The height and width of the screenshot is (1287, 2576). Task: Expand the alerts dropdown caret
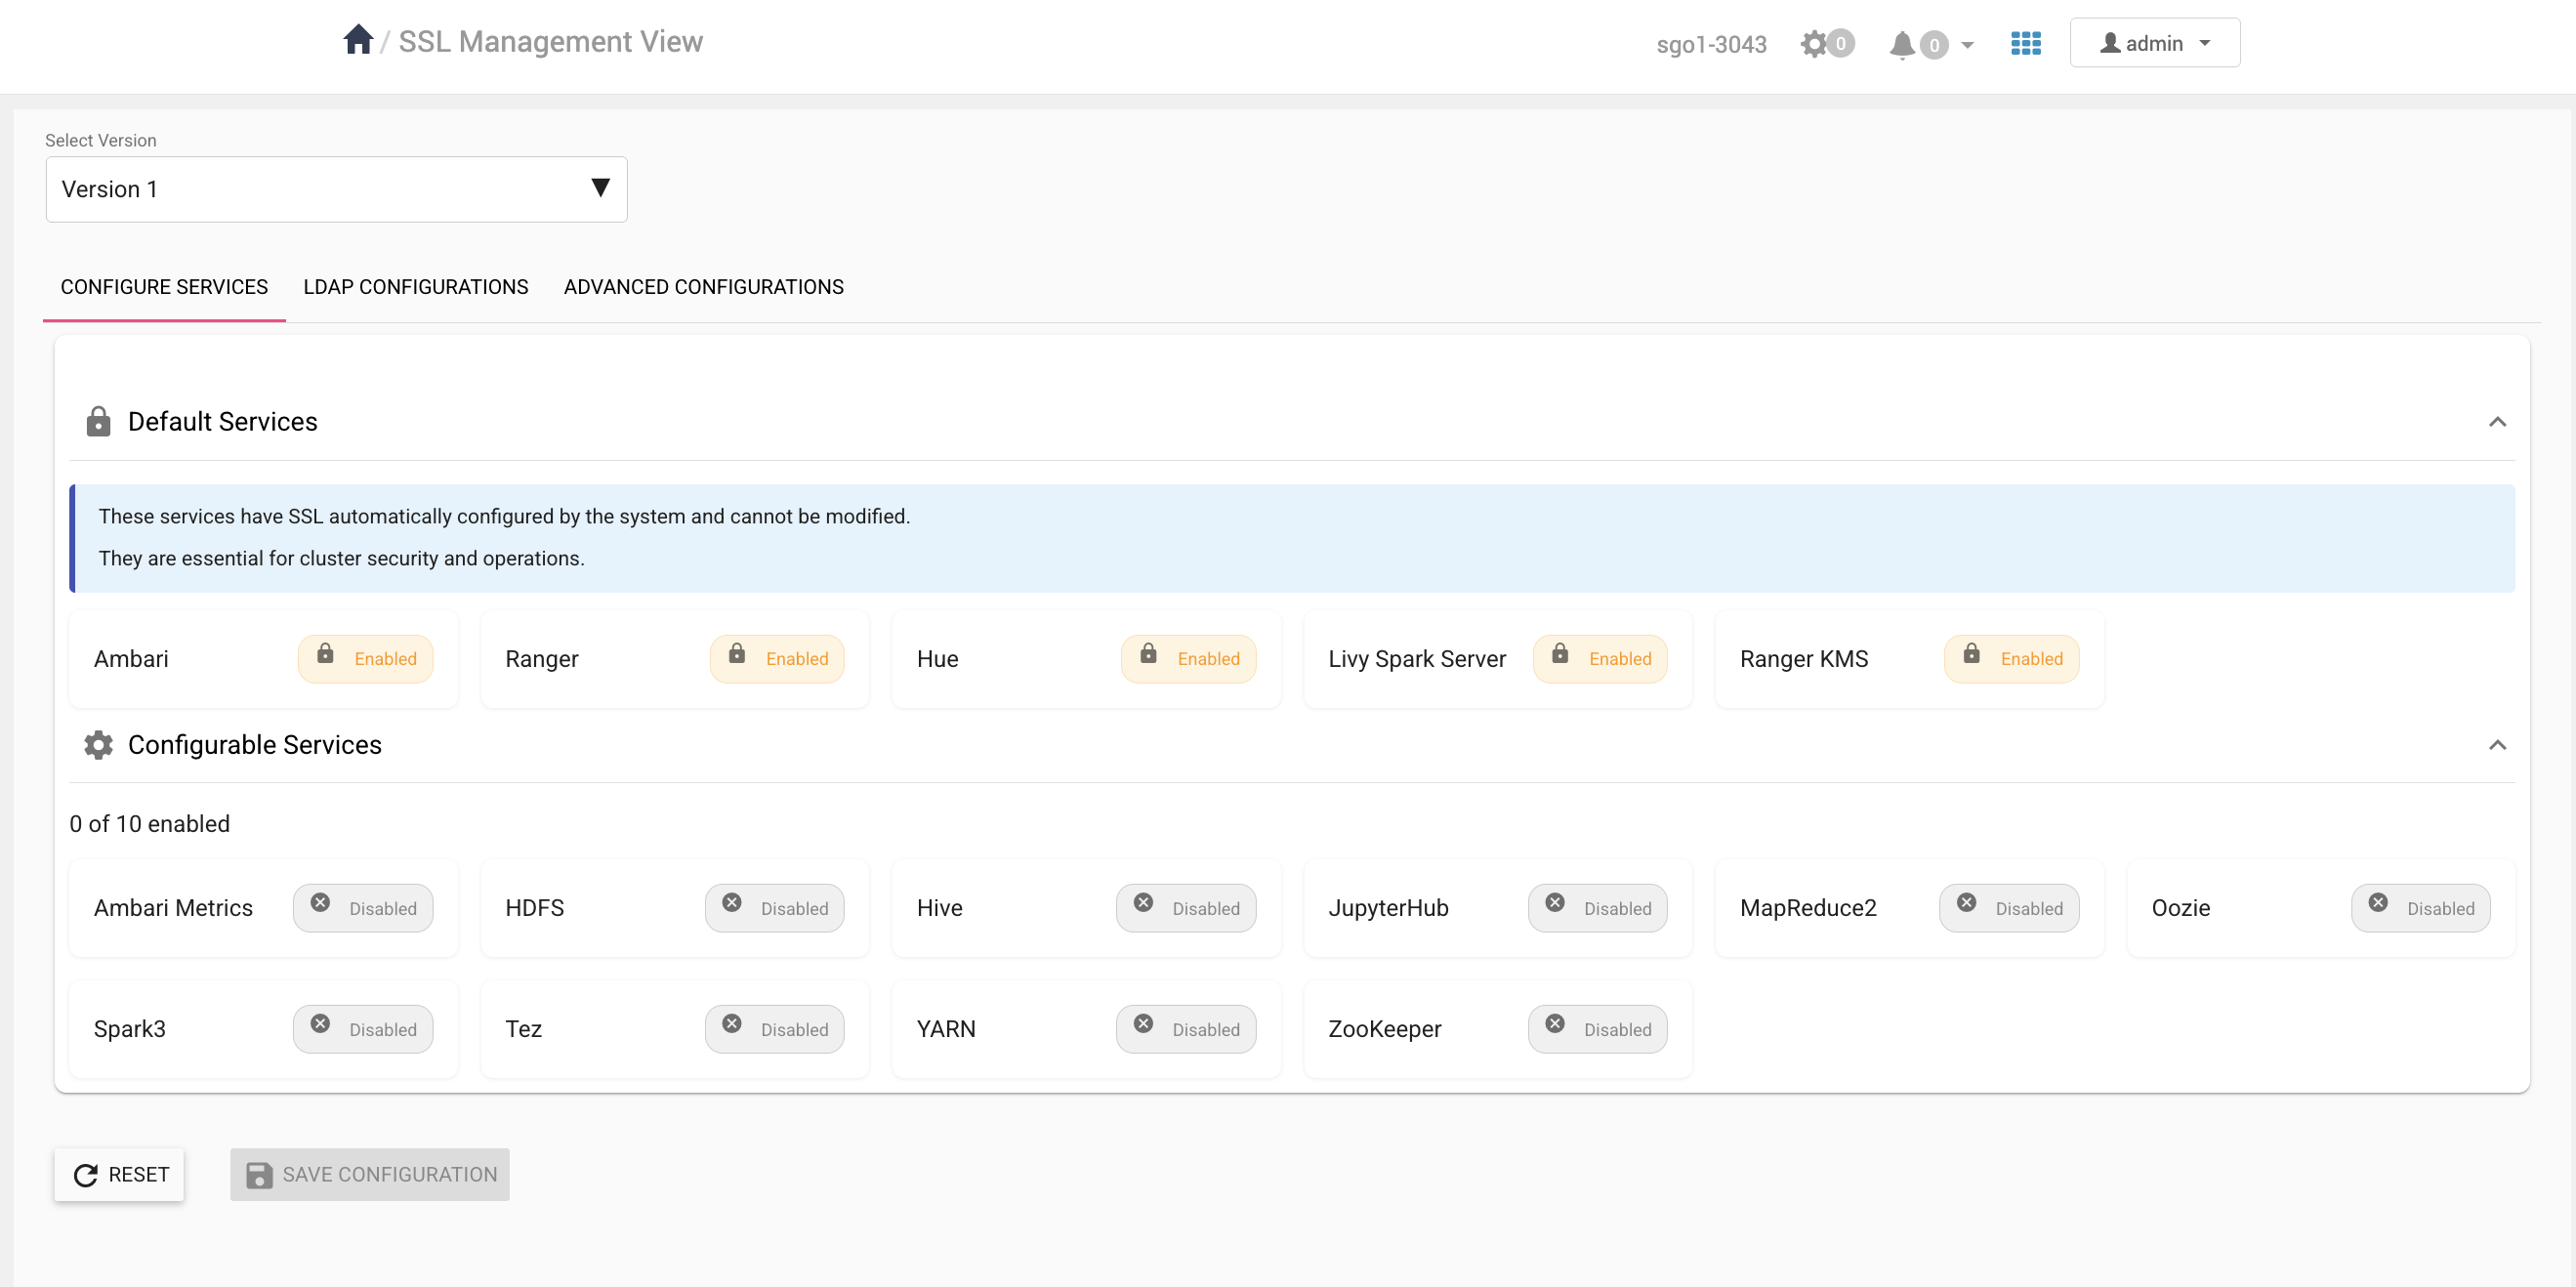pos(1966,45)
